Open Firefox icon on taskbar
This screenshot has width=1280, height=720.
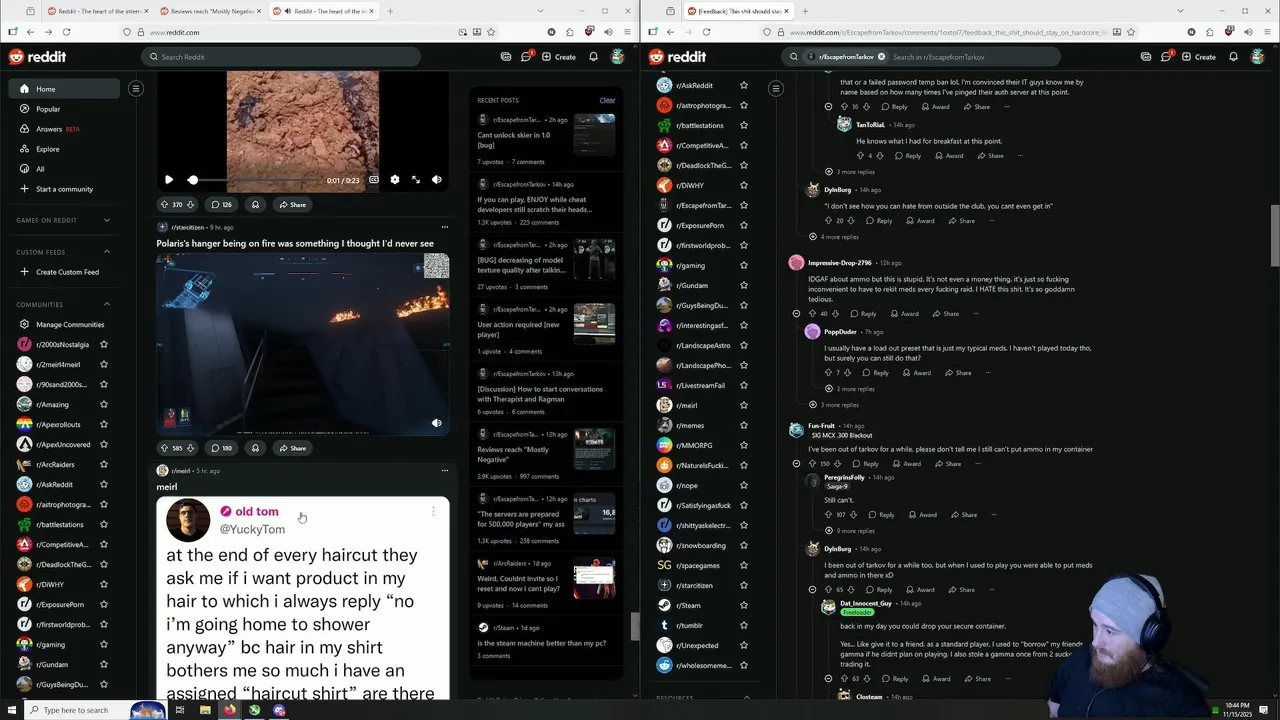pos(230,710)
